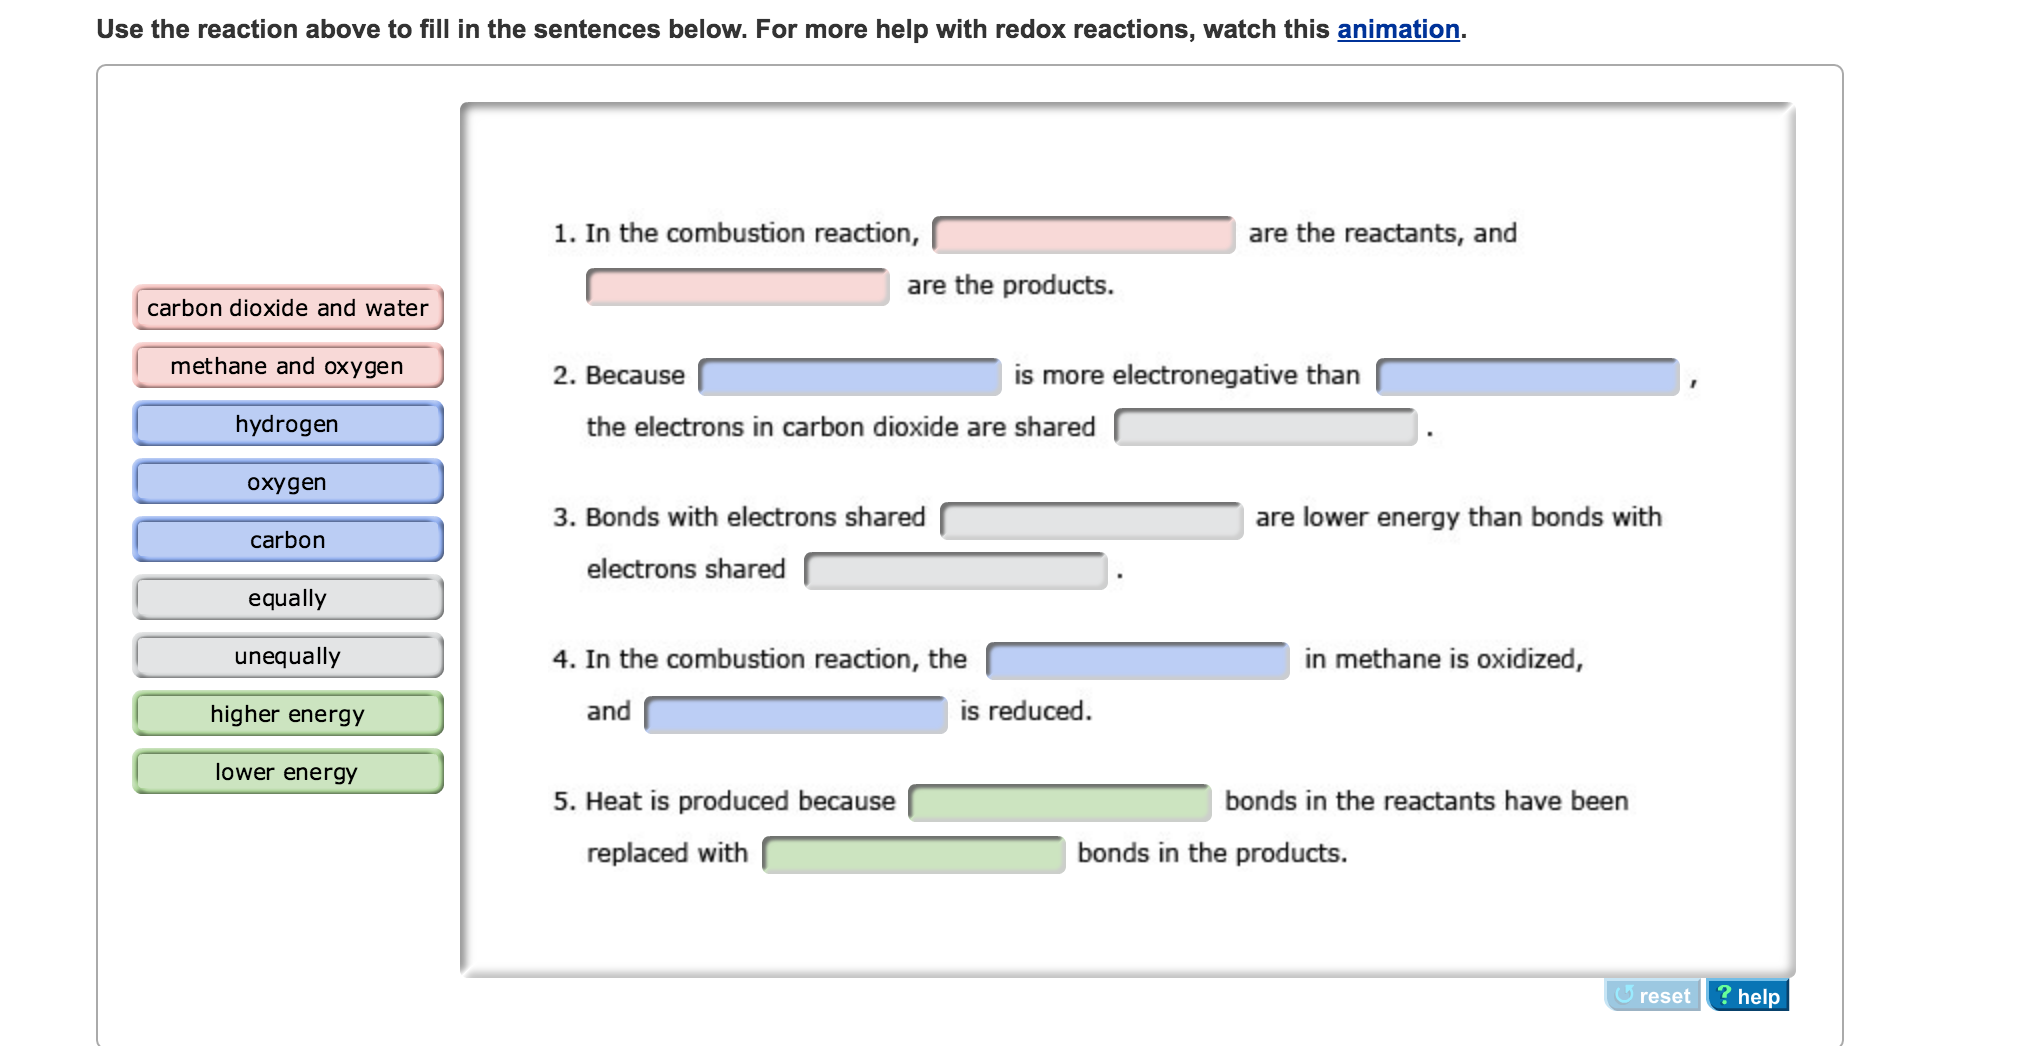The image size is (2038, 1046).
Task: Select the "carbon dioxide and water" tile
Action: pos(287,308)
